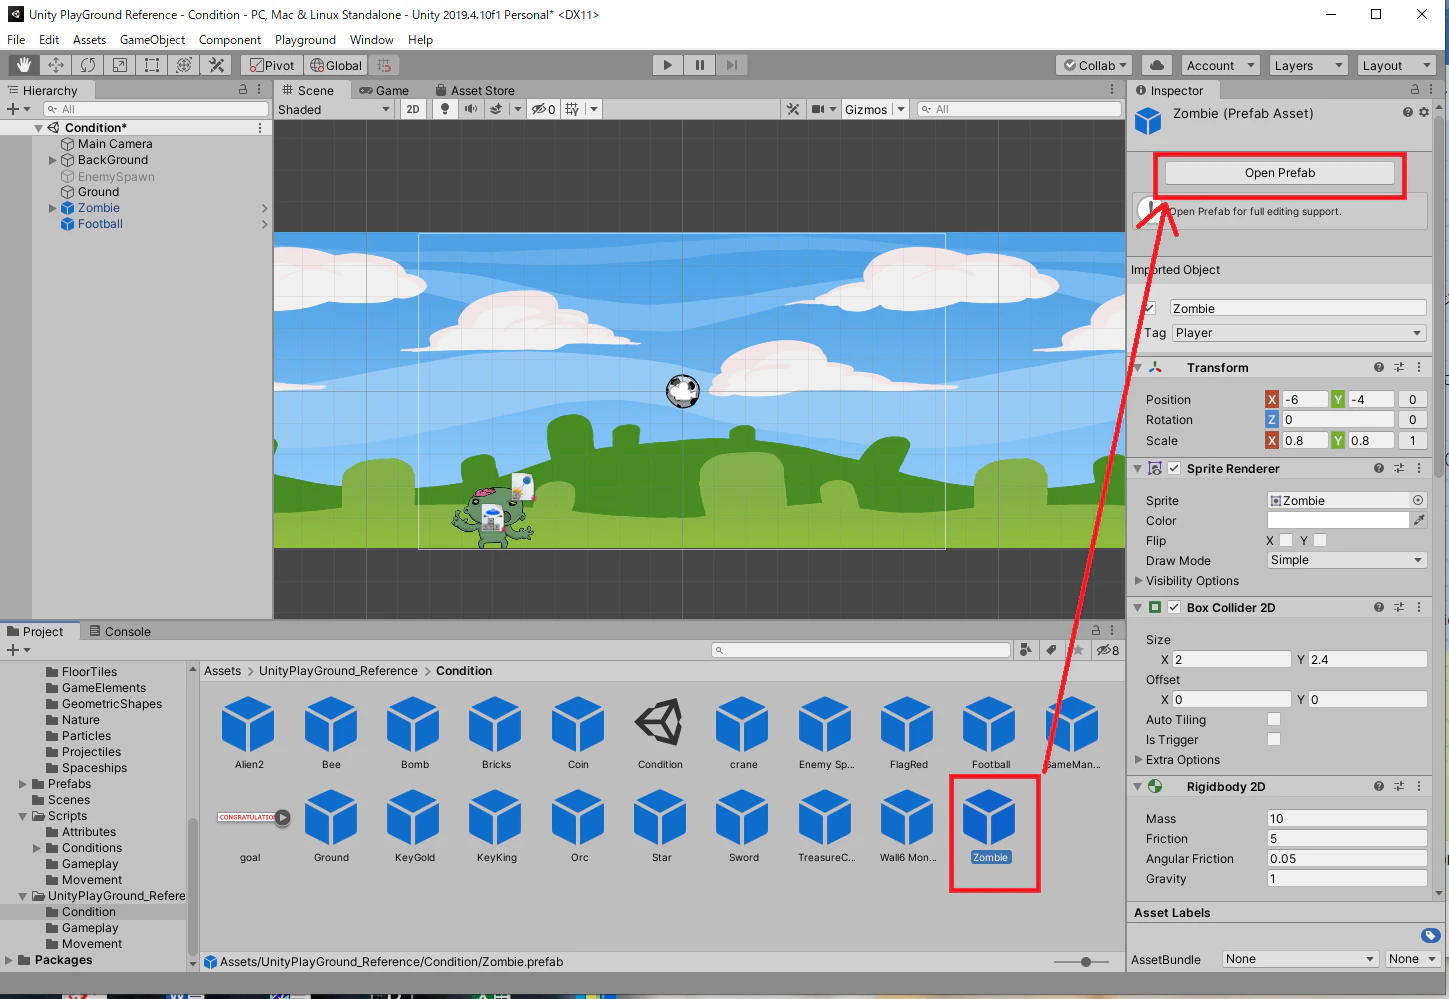Select the Bomb prefab asset

(x=414, y=733)
